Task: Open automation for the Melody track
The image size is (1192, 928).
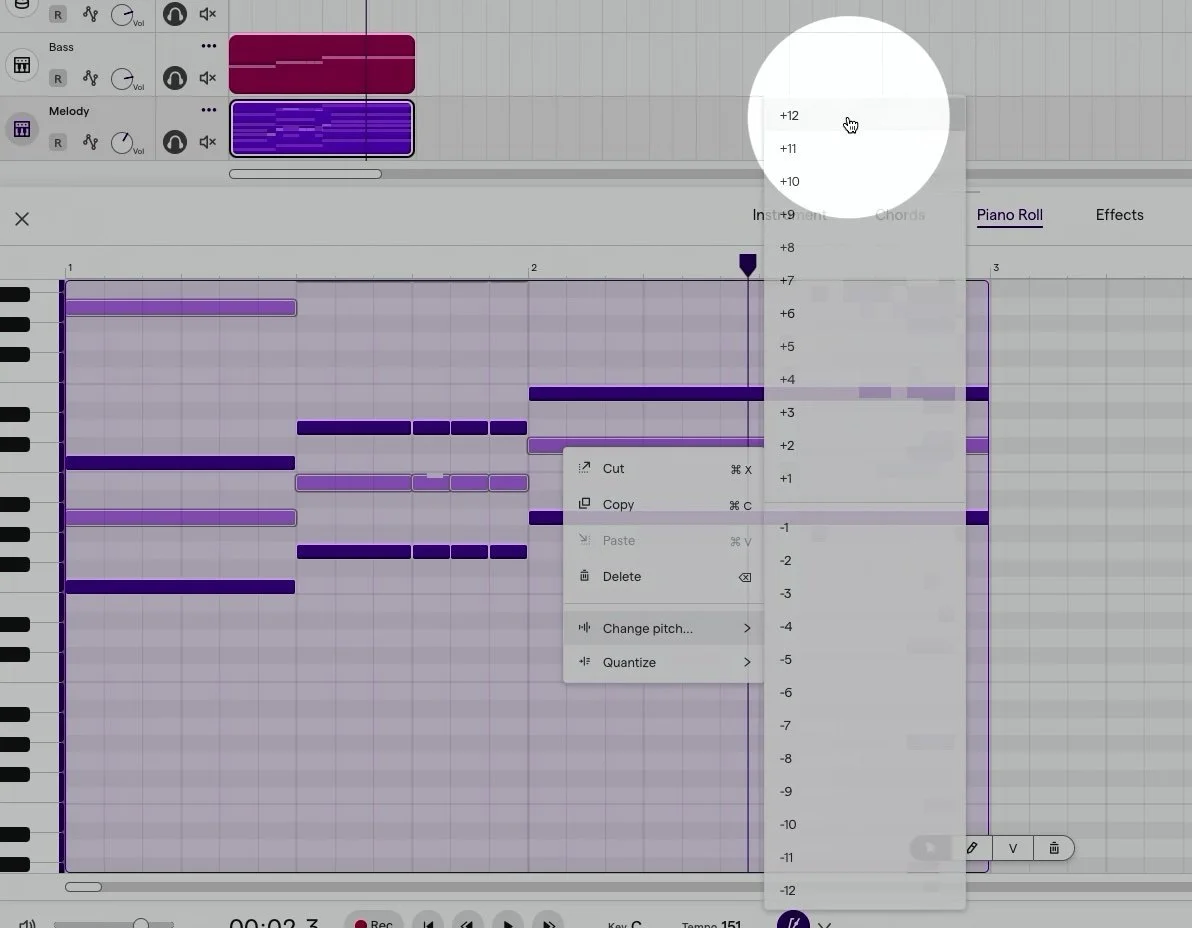Action: (x=90, y=141)
